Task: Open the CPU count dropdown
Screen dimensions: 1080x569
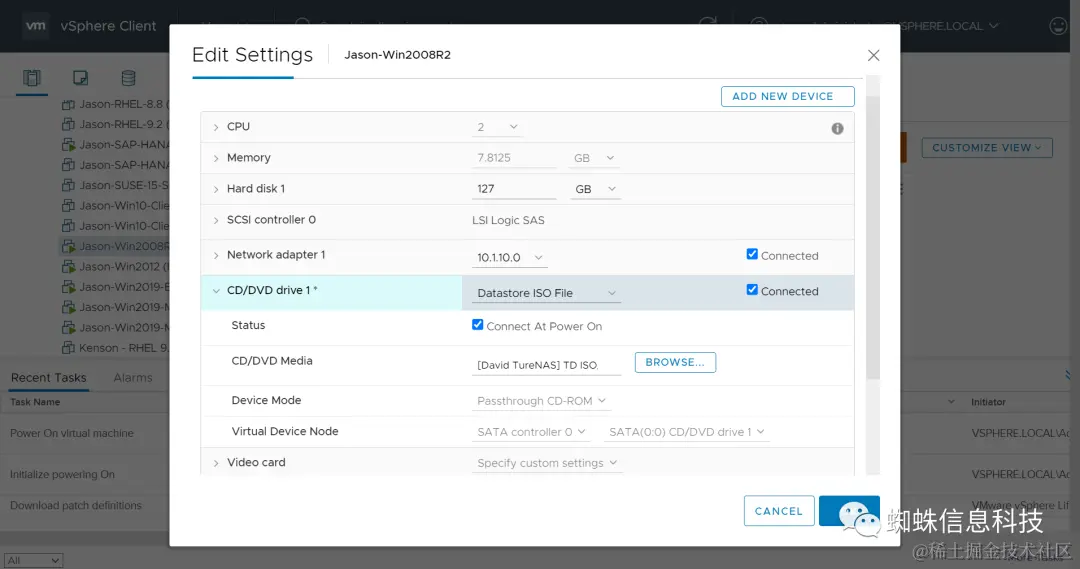Action: click(497, 127)
